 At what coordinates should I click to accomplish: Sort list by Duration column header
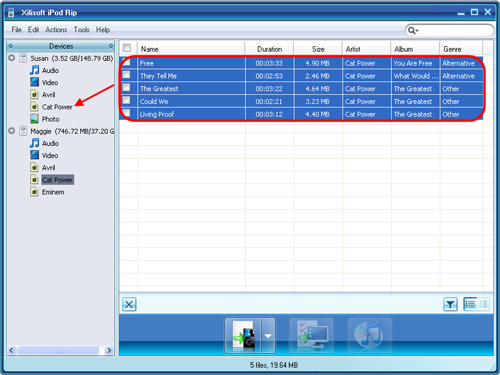tap(269, 49)
